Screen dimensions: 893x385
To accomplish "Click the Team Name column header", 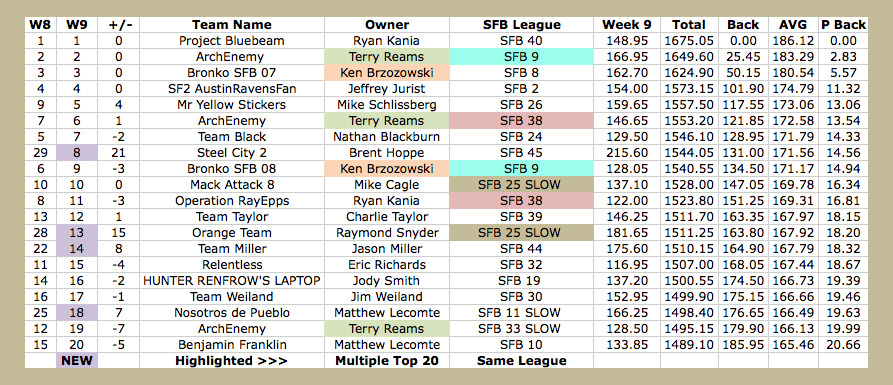I will point(232,24).
